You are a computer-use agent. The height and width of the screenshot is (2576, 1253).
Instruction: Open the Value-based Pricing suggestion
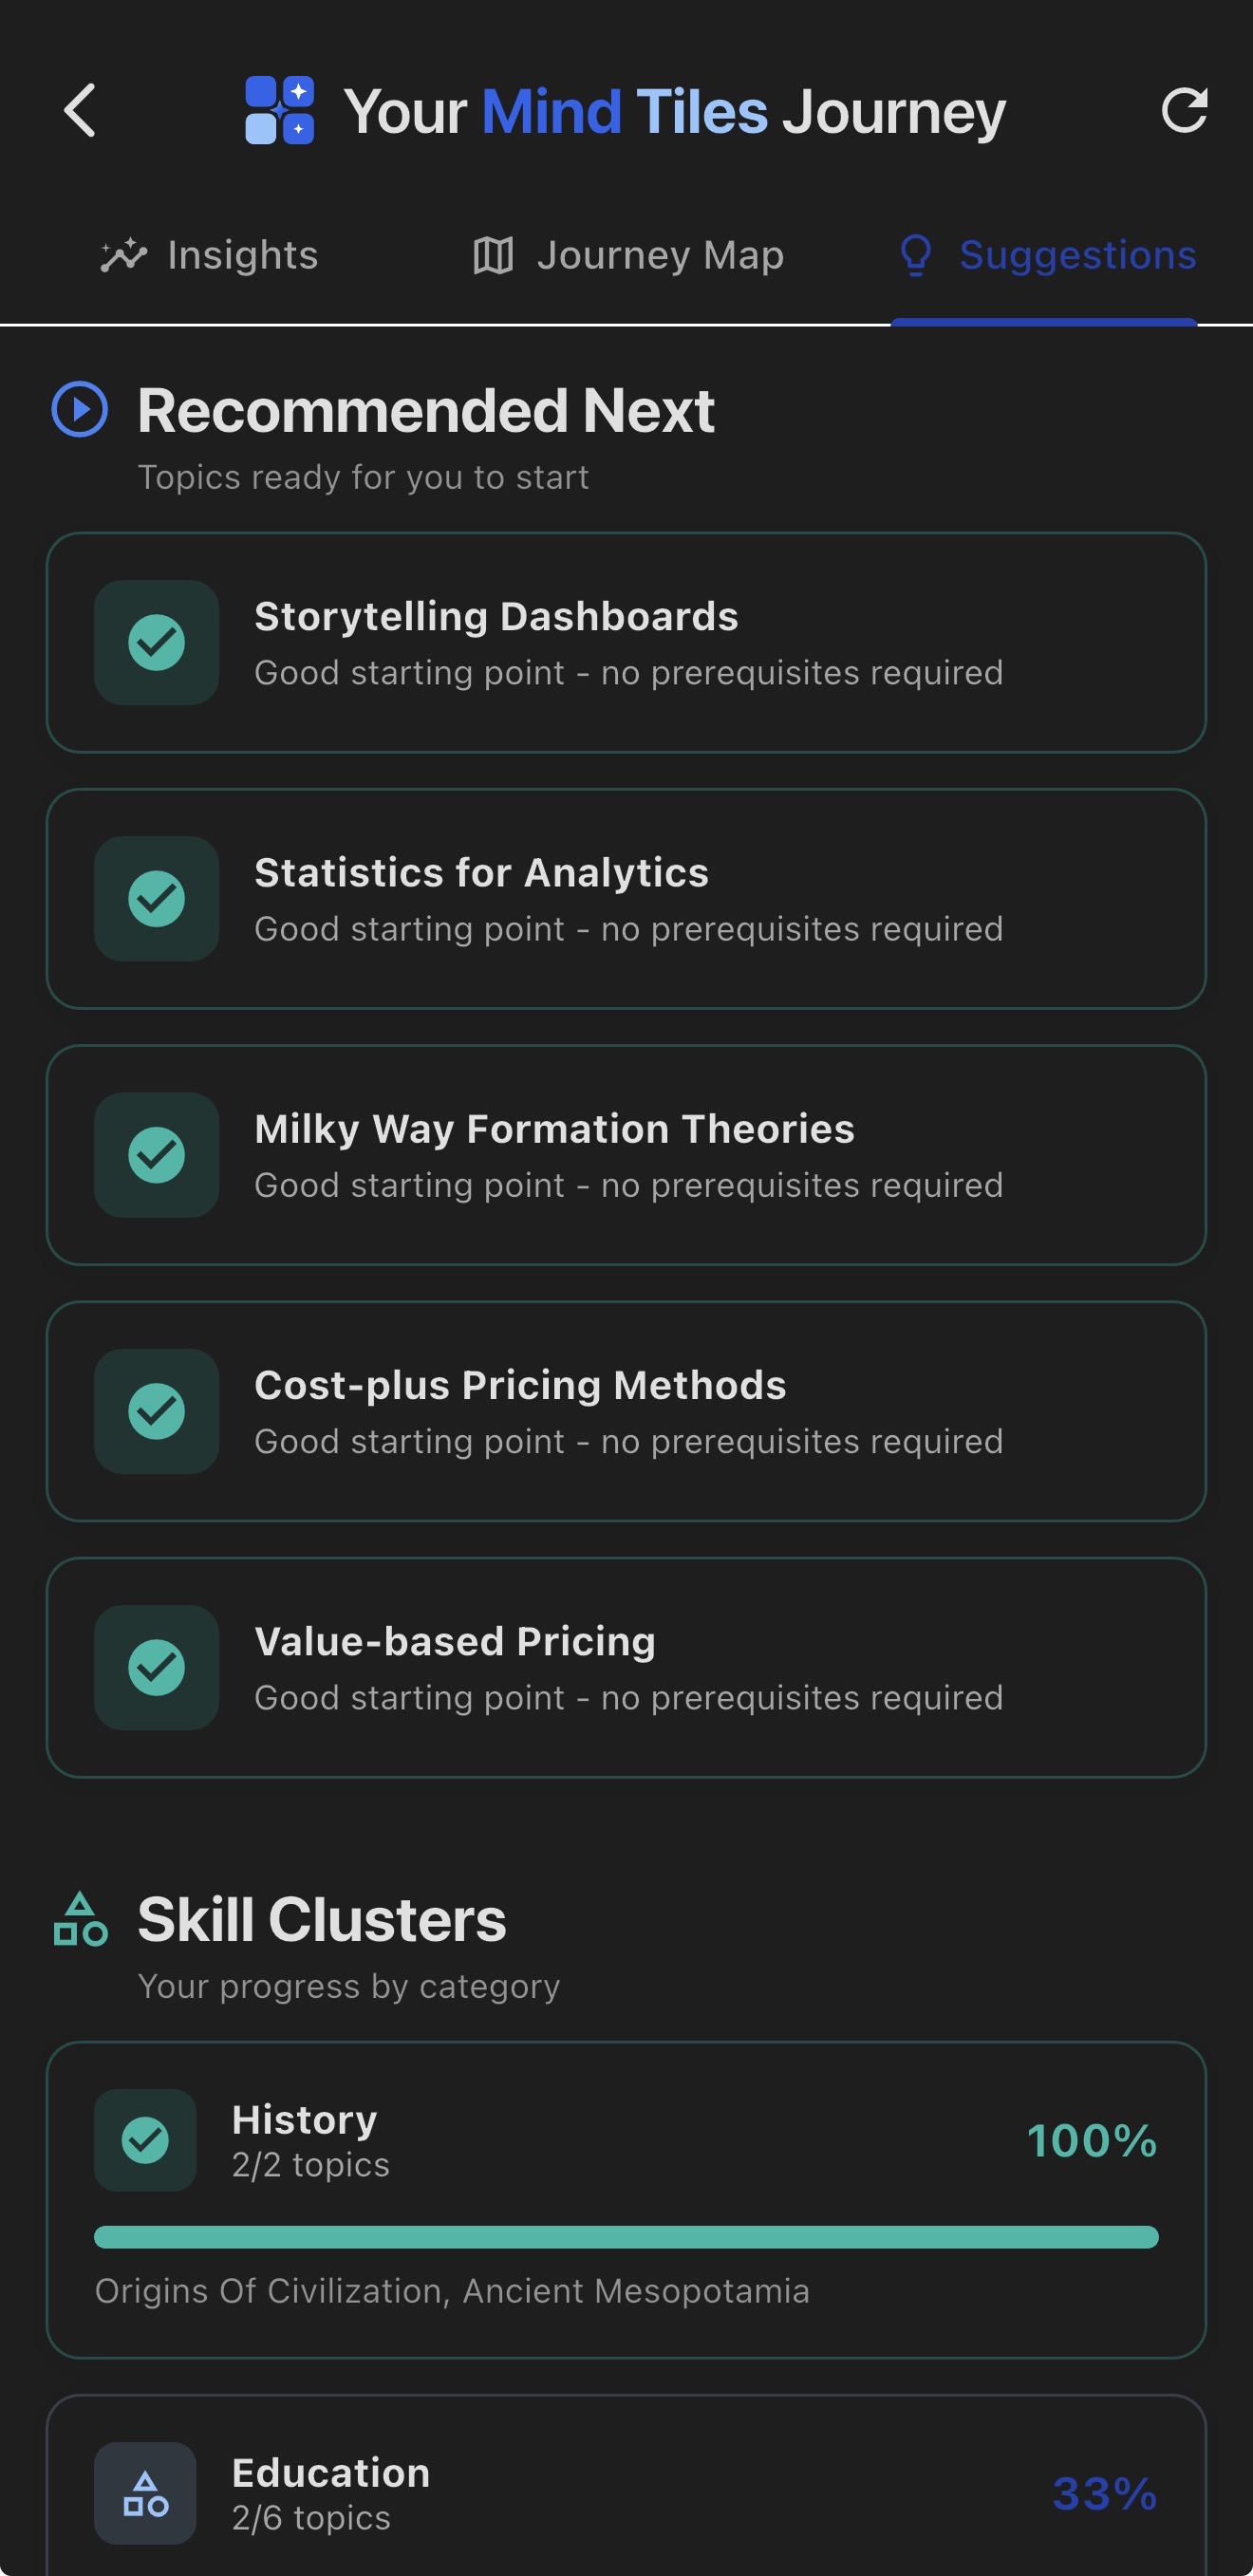626,1667
